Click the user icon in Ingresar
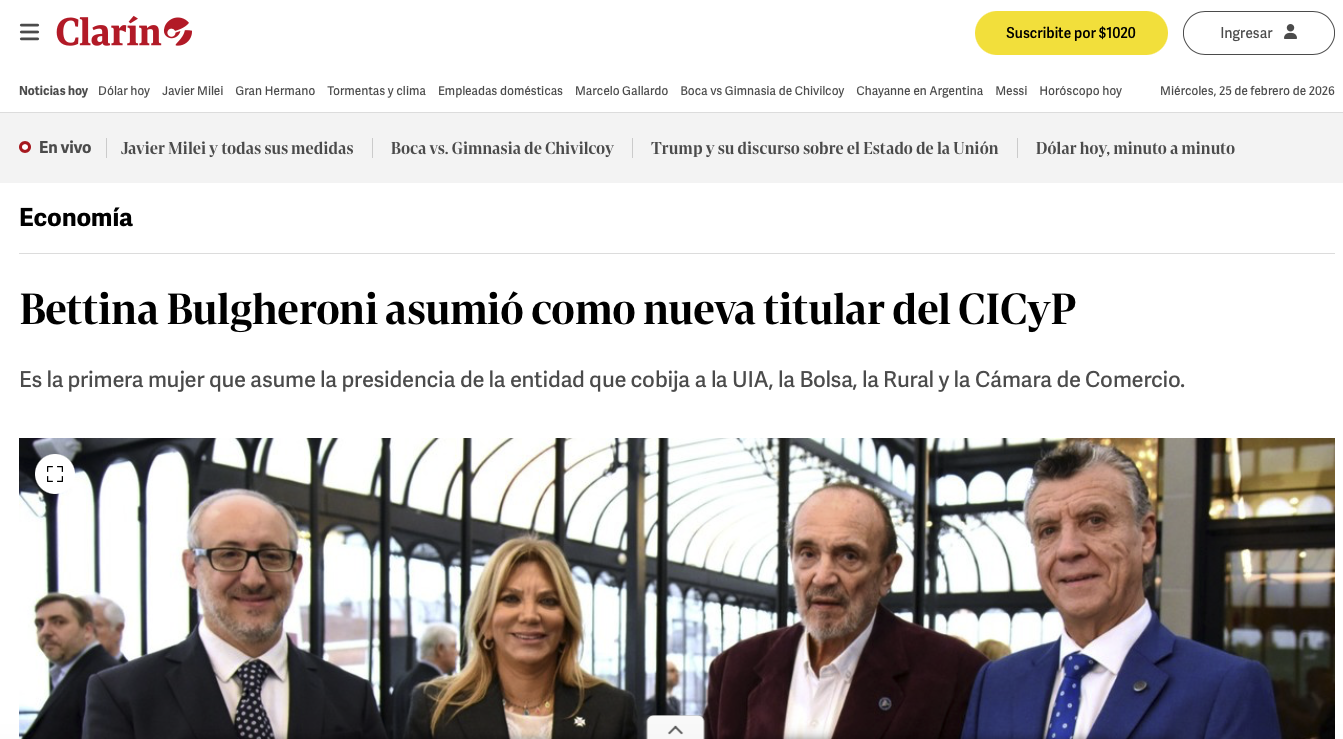The image size is (1343, 739). (x=1290, y=32)
